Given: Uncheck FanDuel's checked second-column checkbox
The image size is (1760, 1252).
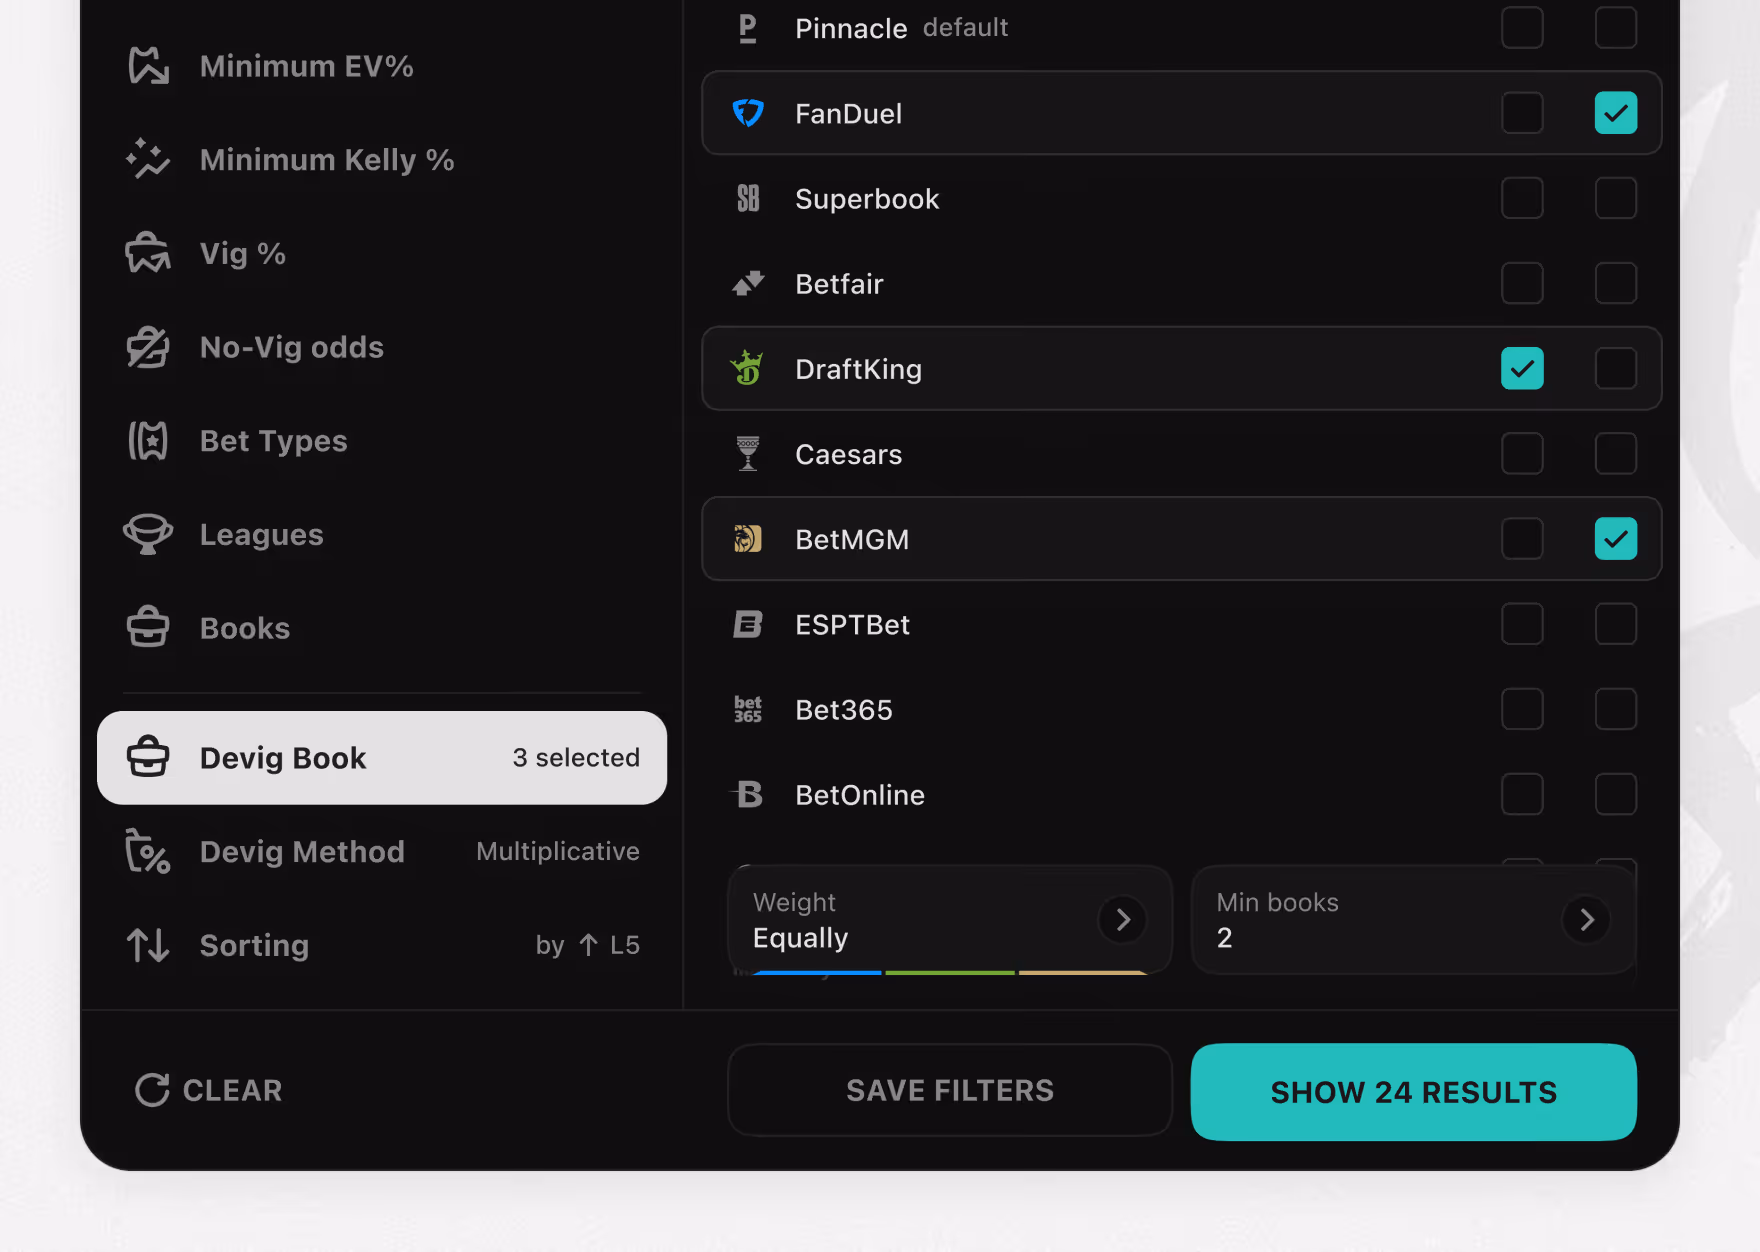Looking at the screenshot, I should click(x=1616, y=113).
